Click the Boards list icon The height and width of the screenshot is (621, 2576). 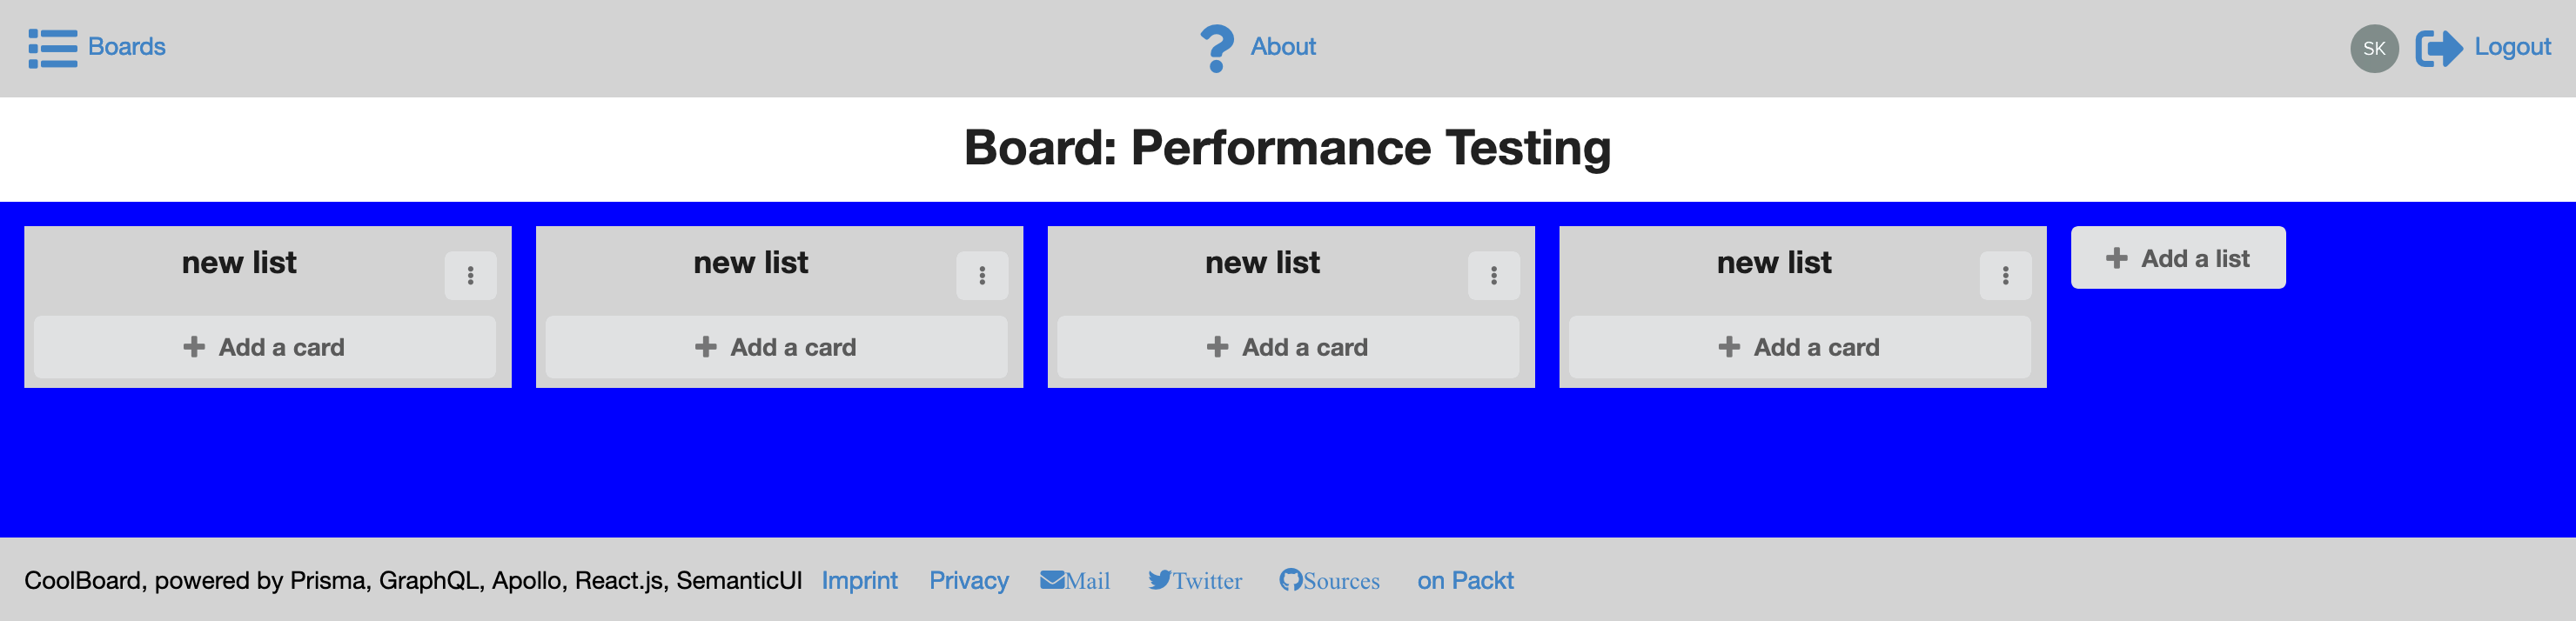(x=53, y=48)
